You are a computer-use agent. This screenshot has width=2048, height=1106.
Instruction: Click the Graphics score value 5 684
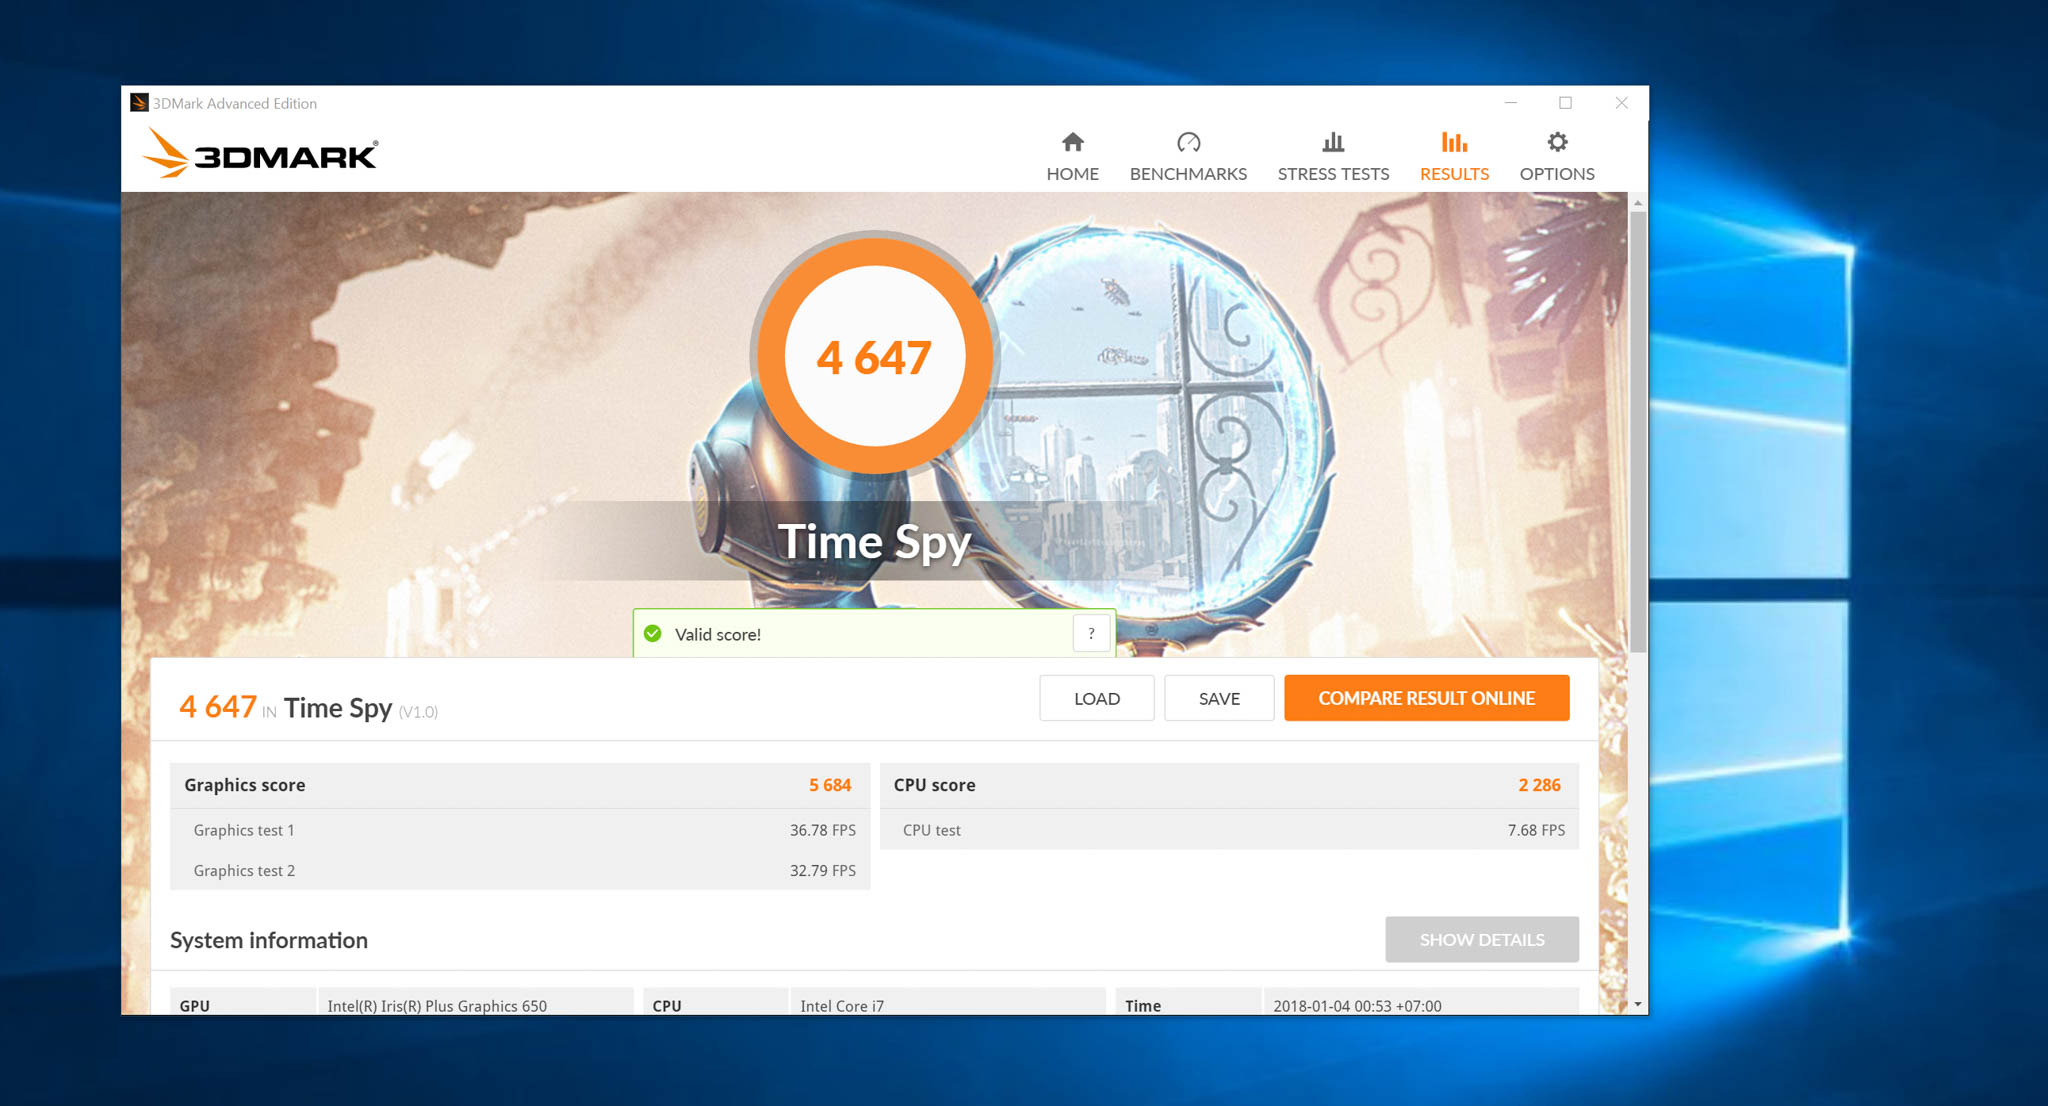[830, 785]
